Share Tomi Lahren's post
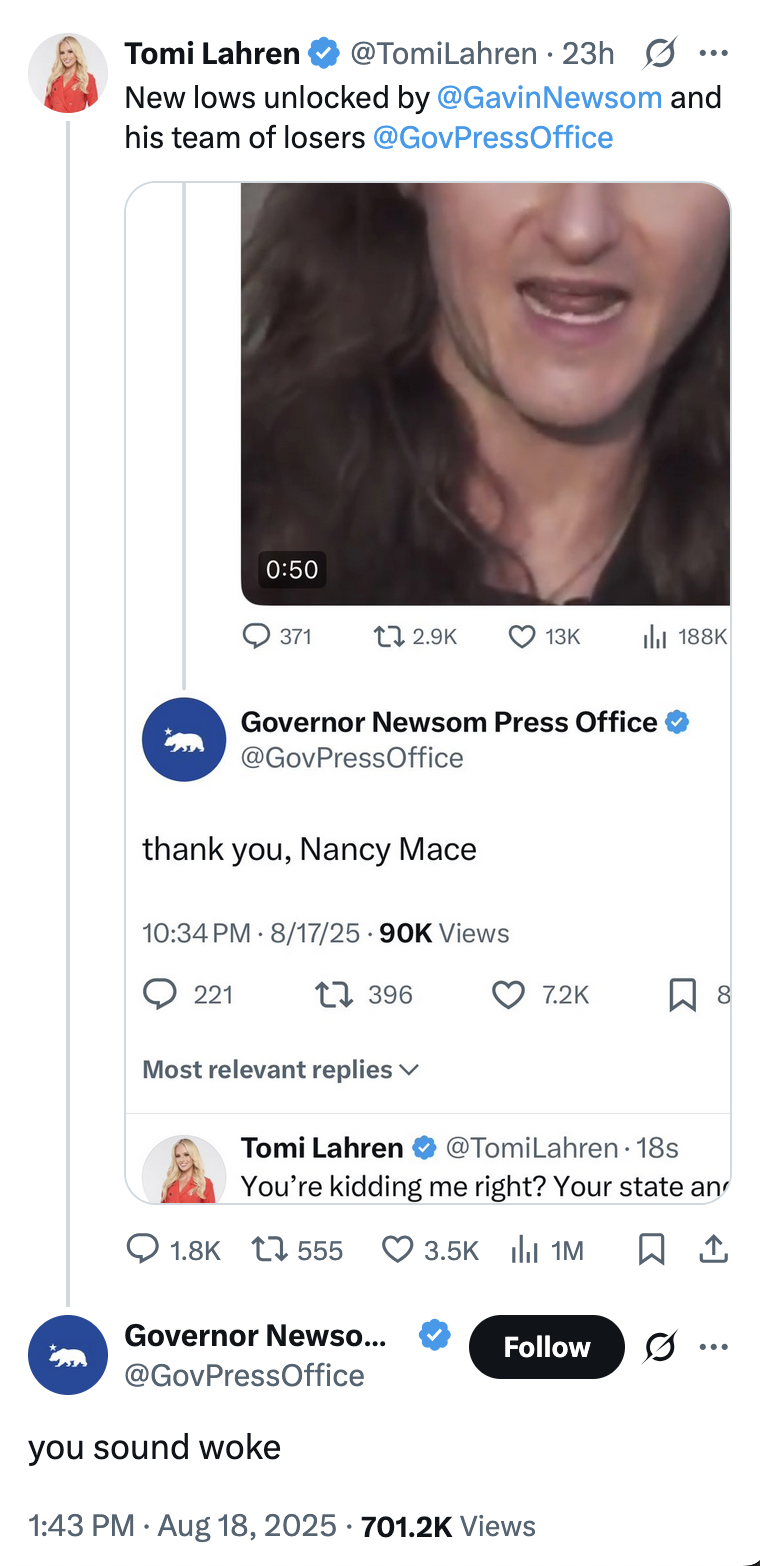Screen dimensions: 760x1566 point(713,1249)
